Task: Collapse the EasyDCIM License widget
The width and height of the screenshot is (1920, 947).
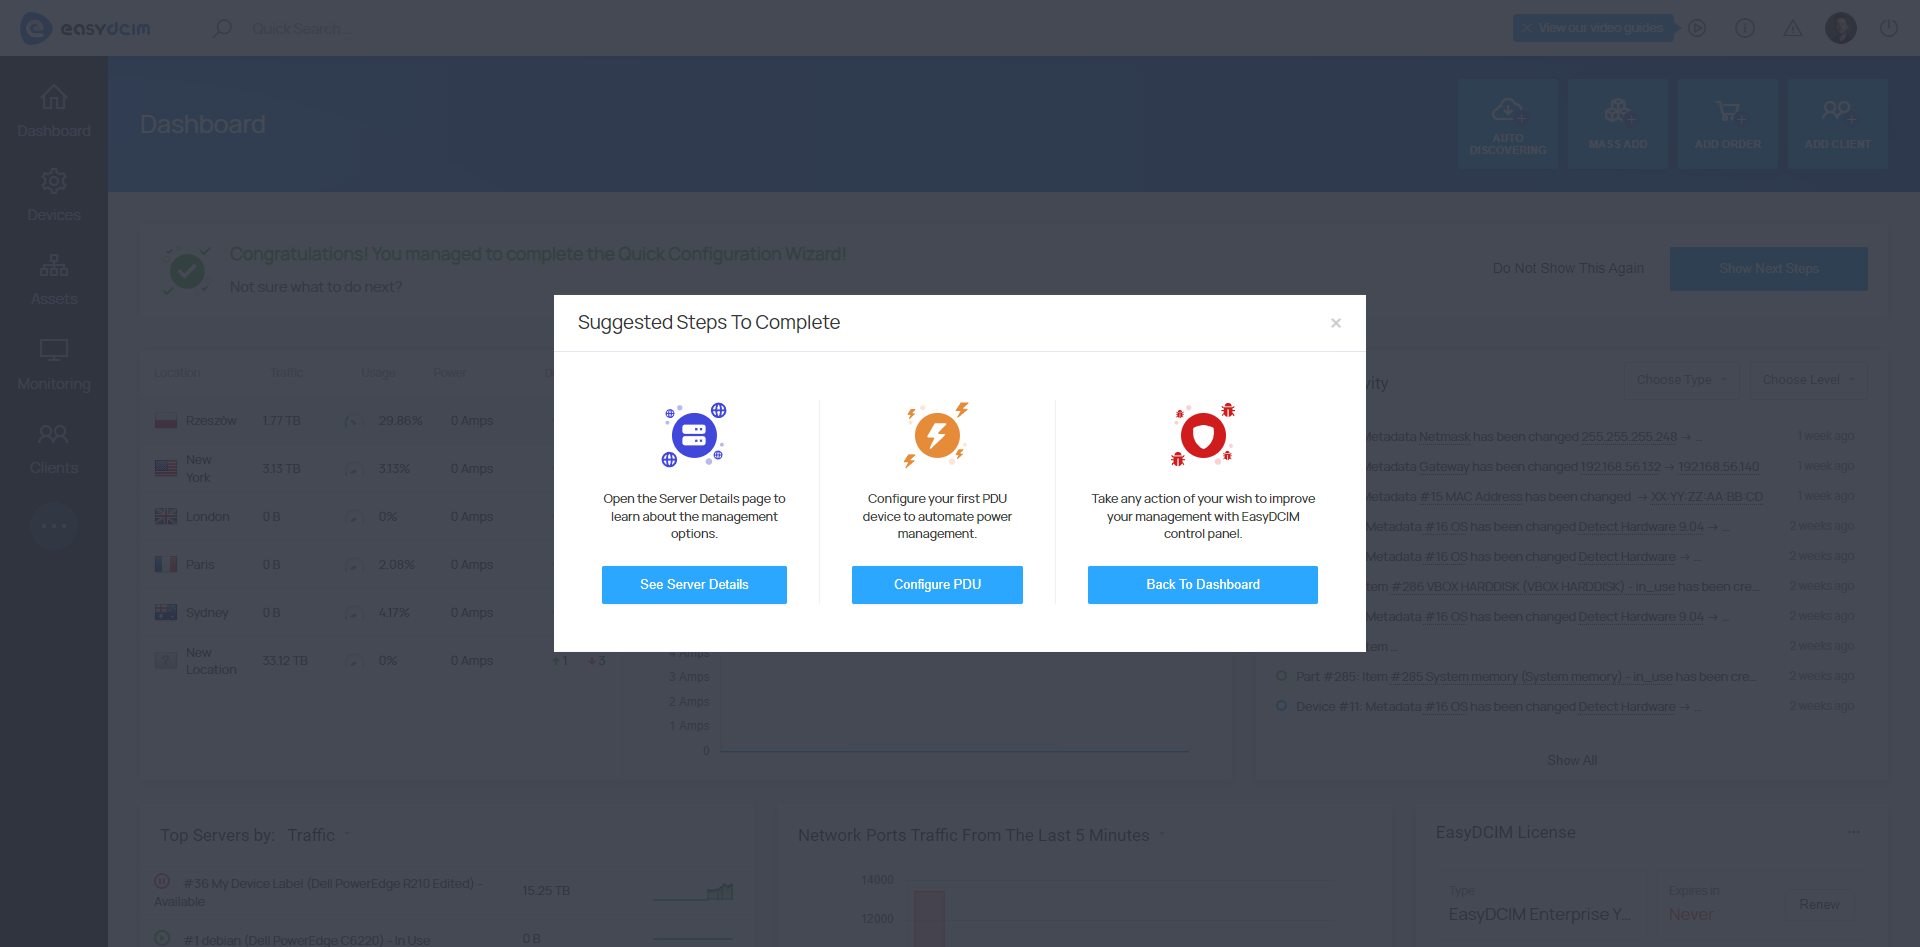Action: tap(1854, 832)
